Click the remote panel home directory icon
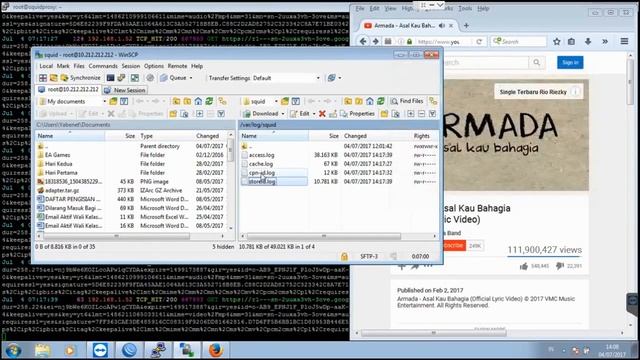 point(369,101)
